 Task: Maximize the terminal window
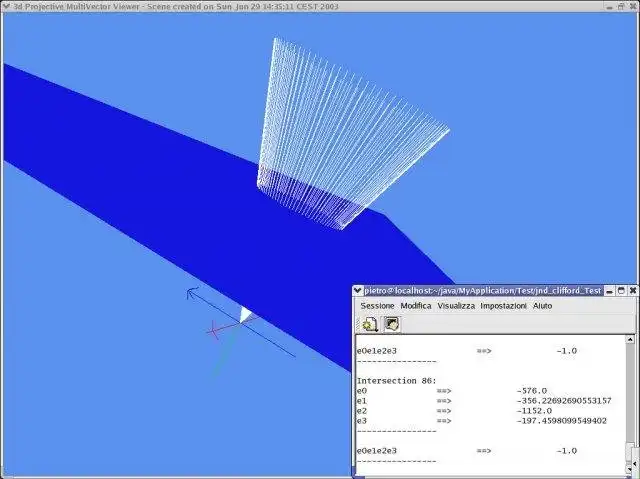pyautogui.click(x=621, y=291)
